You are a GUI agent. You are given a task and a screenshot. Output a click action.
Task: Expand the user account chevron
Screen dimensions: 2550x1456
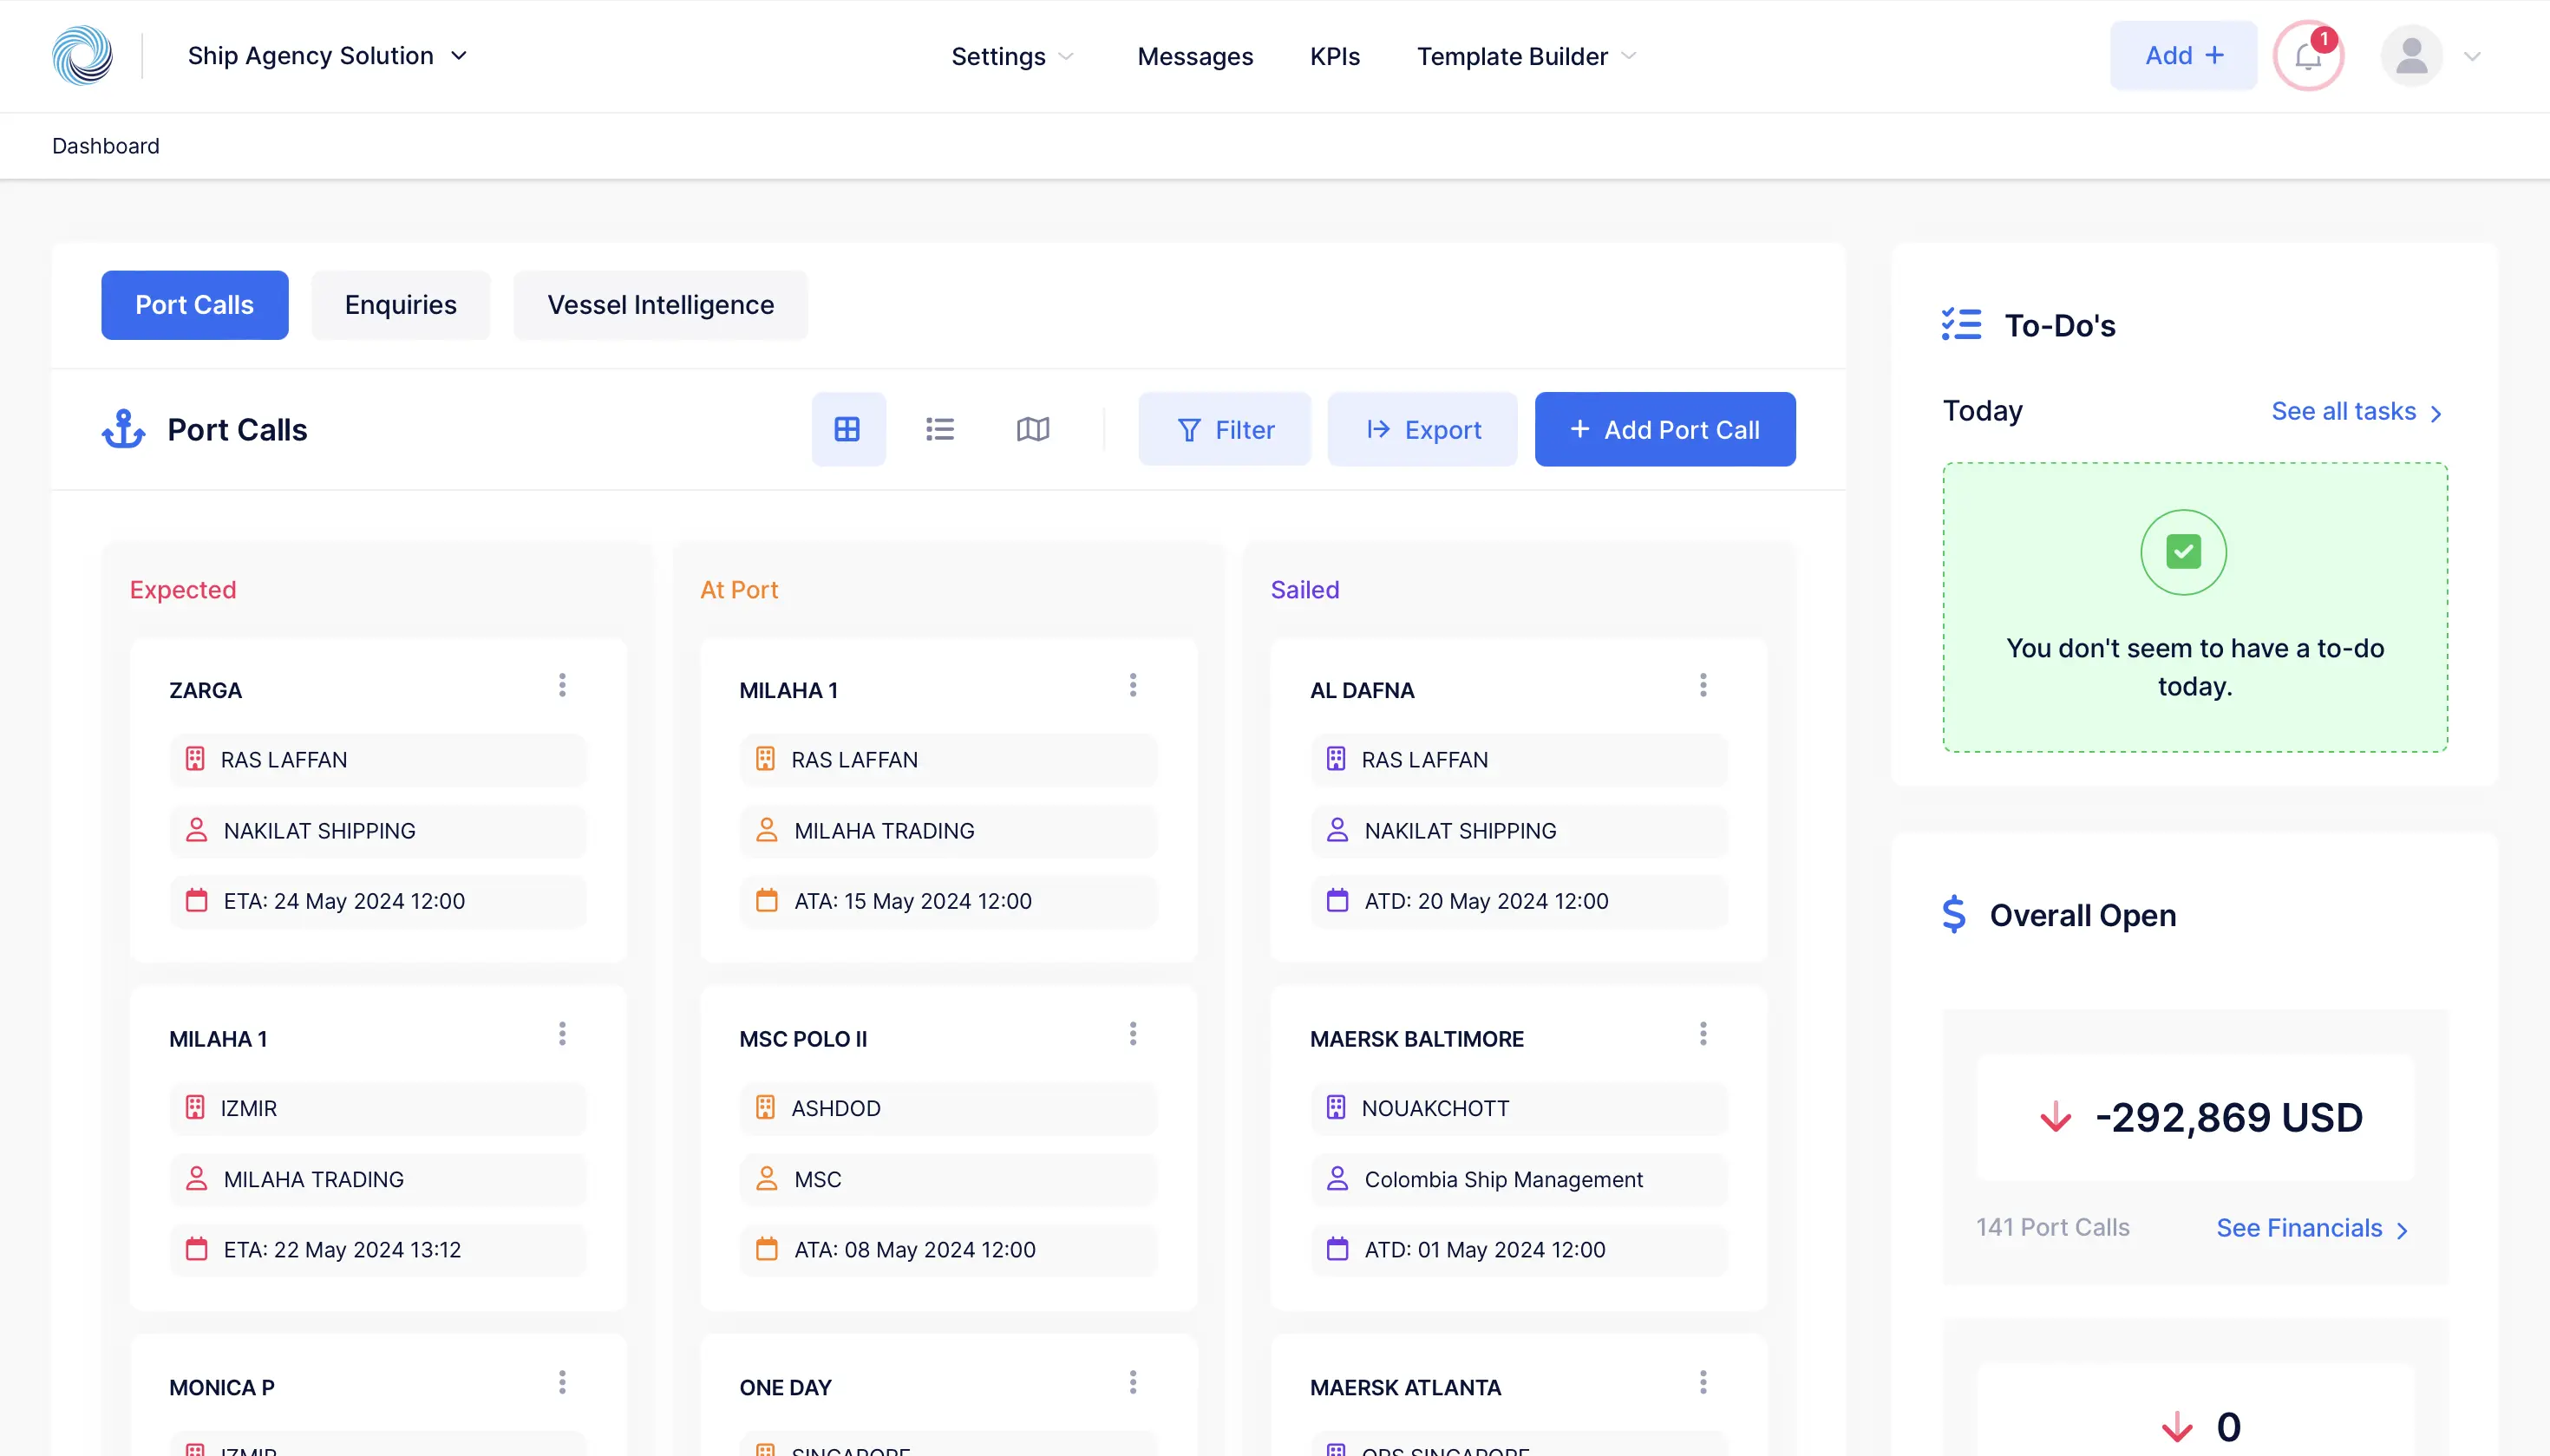point(2472,56)
